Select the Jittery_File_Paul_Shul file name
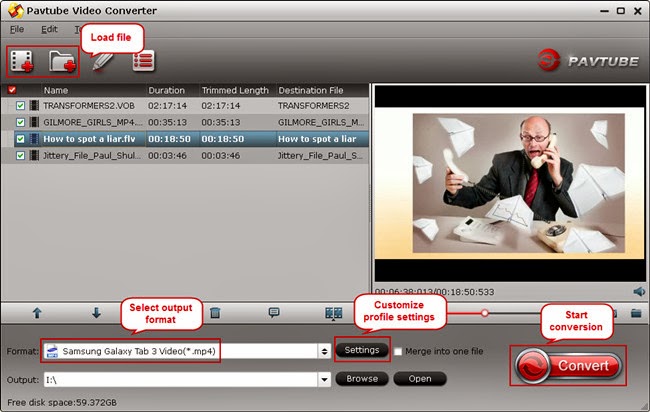This screenshot has width=650, height=412. (x=92, y=155)
